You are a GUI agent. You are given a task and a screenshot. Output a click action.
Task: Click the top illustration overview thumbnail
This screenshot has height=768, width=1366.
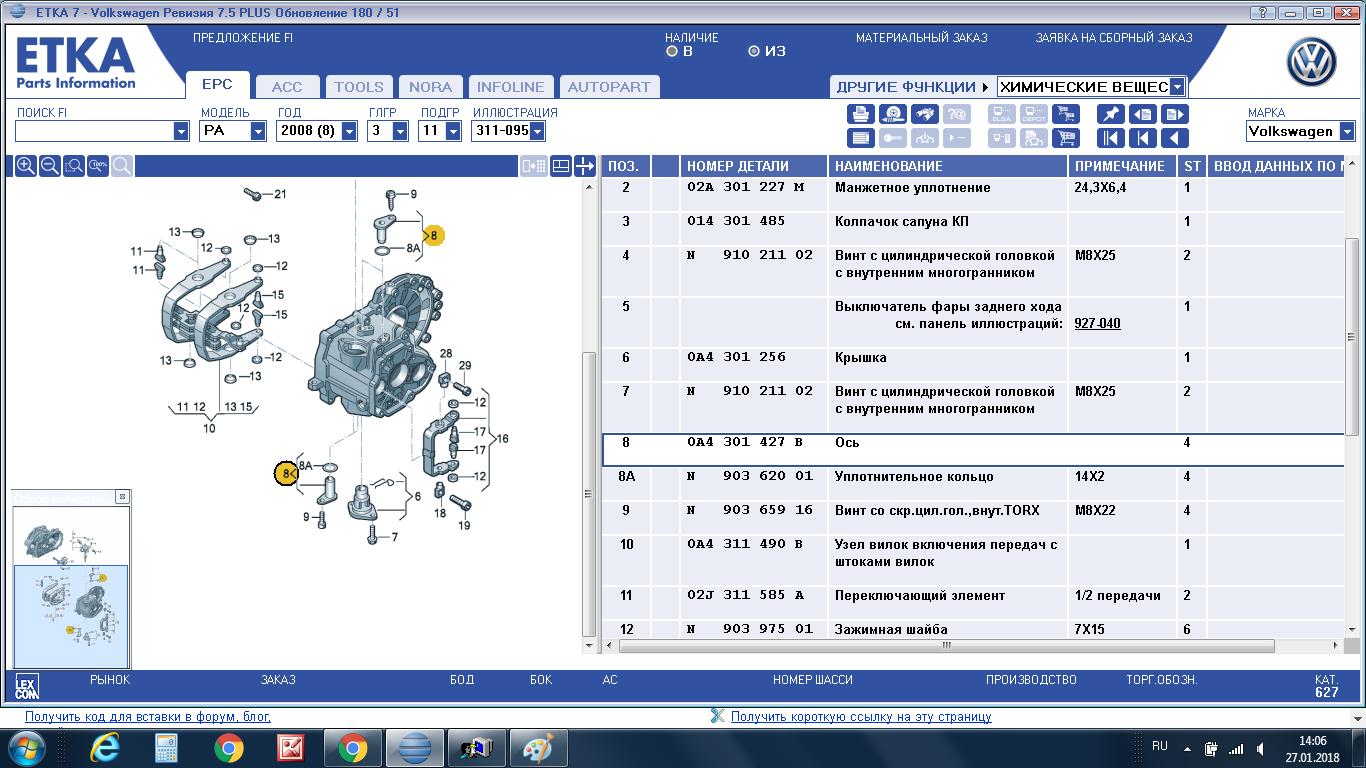coord(69,537)
